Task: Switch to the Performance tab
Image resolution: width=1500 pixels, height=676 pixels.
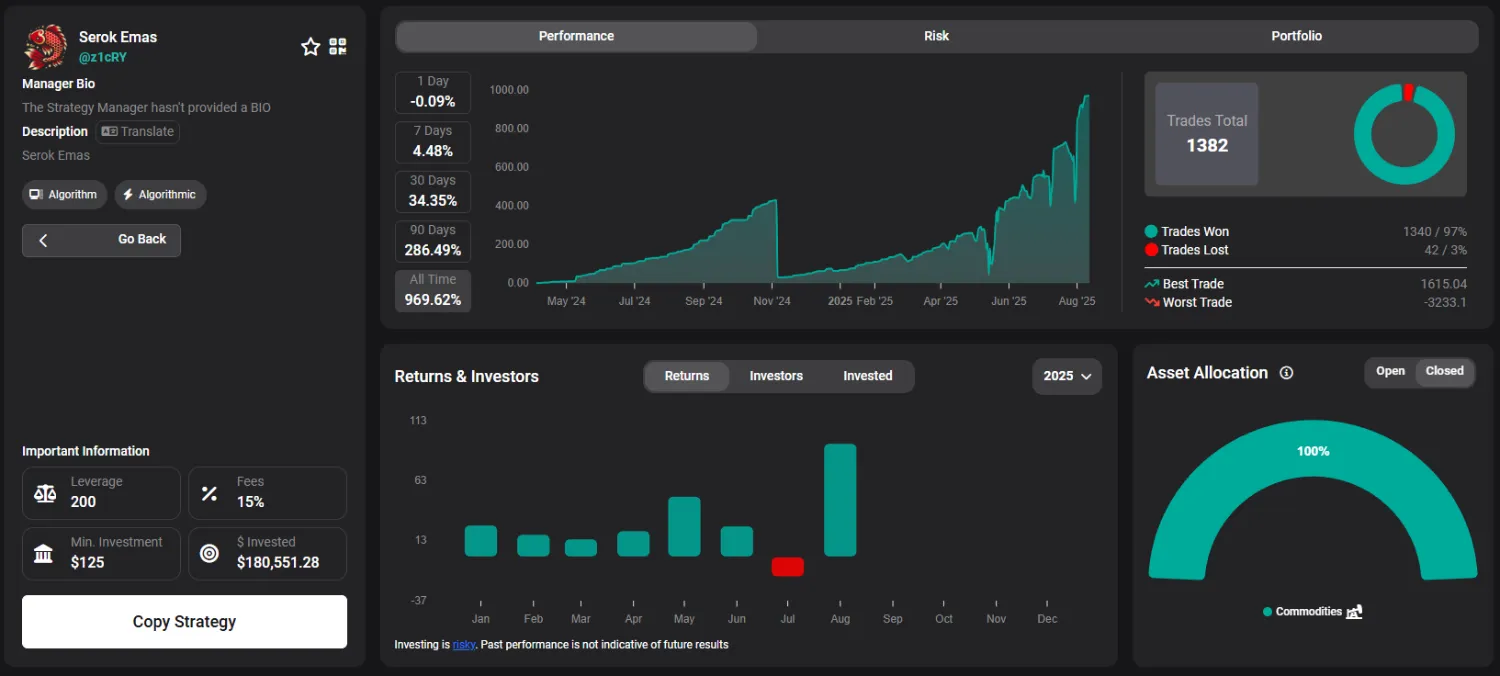Action: coord(576,37)
